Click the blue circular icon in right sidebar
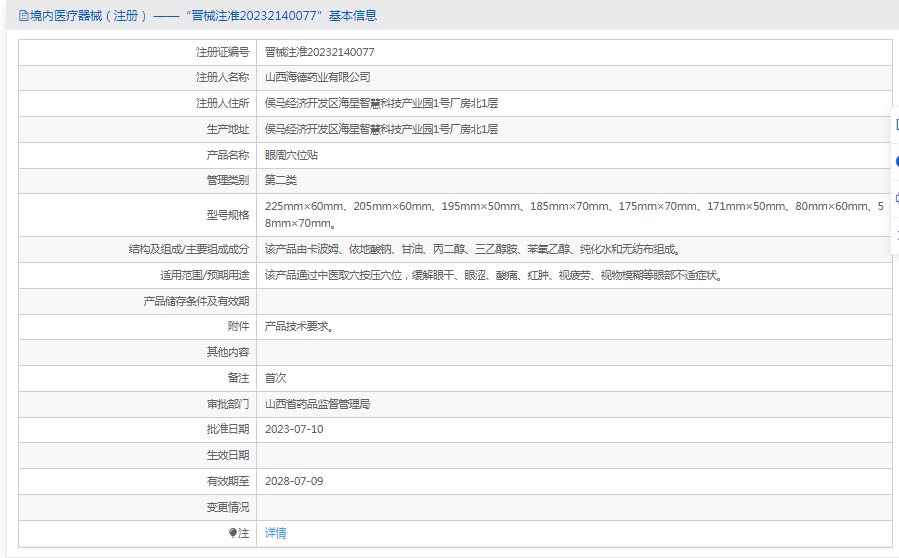The width and height of the screenshot is (899, 558). coord(896,161)
